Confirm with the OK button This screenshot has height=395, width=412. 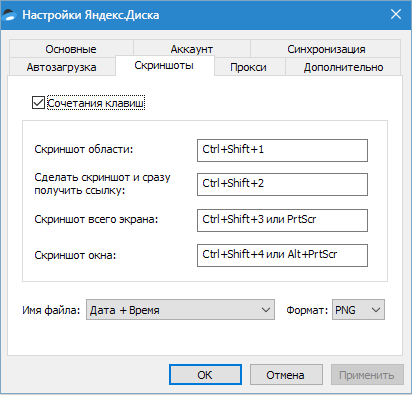(x=205, y=375)
